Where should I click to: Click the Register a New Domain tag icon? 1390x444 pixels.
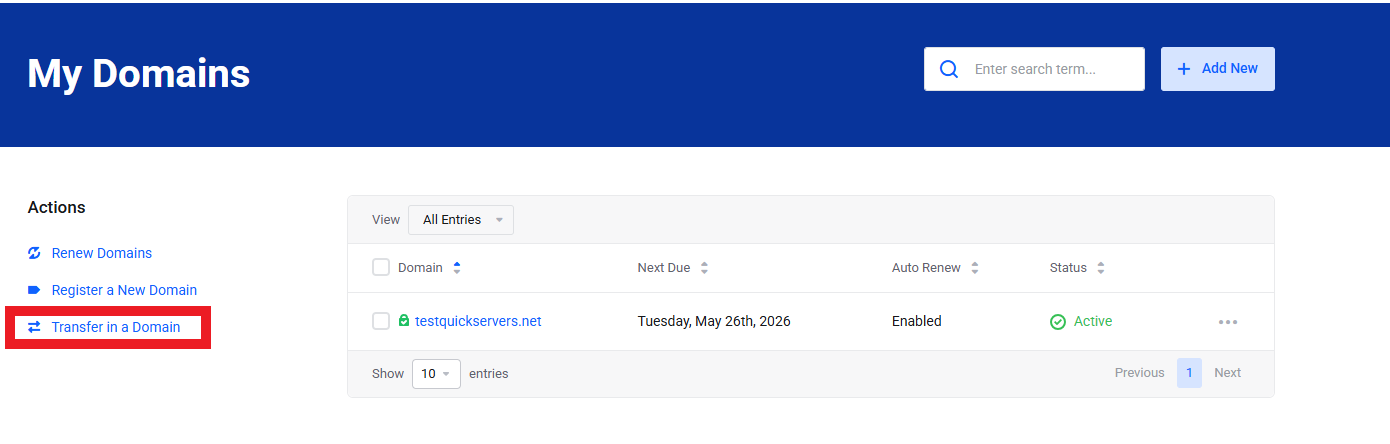click(34, 290)
